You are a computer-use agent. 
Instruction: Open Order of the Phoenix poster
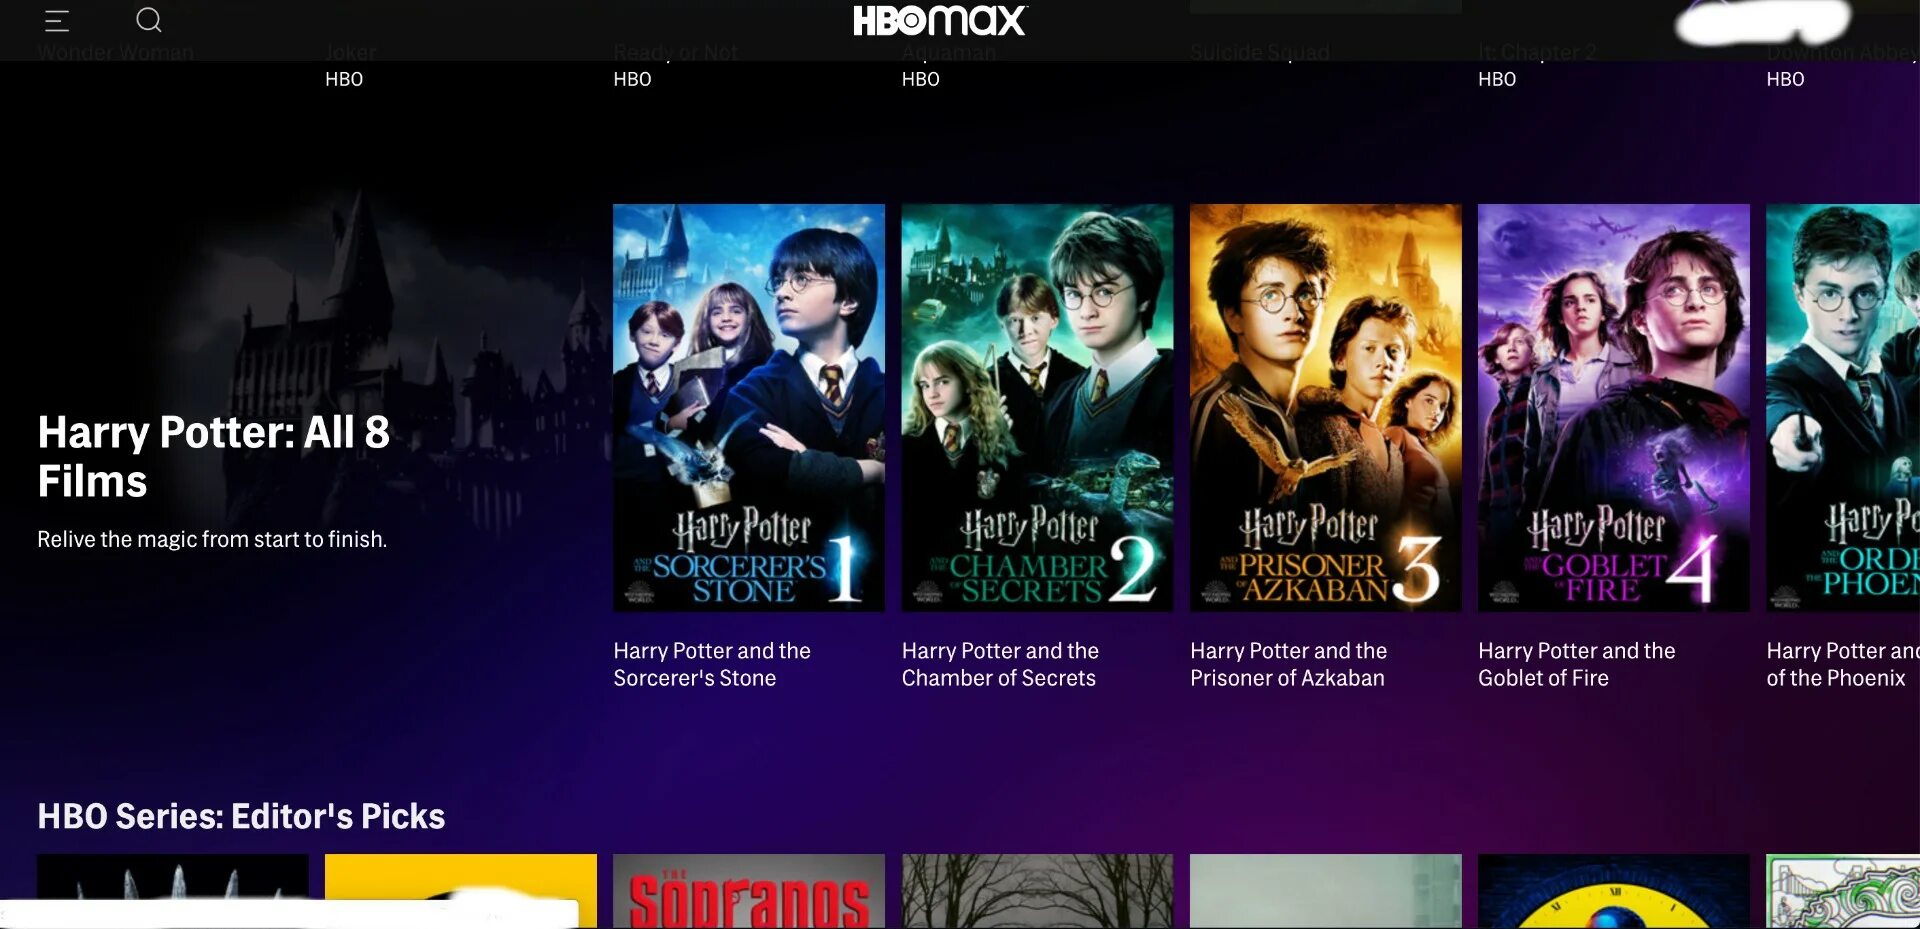pos(1843,408)
